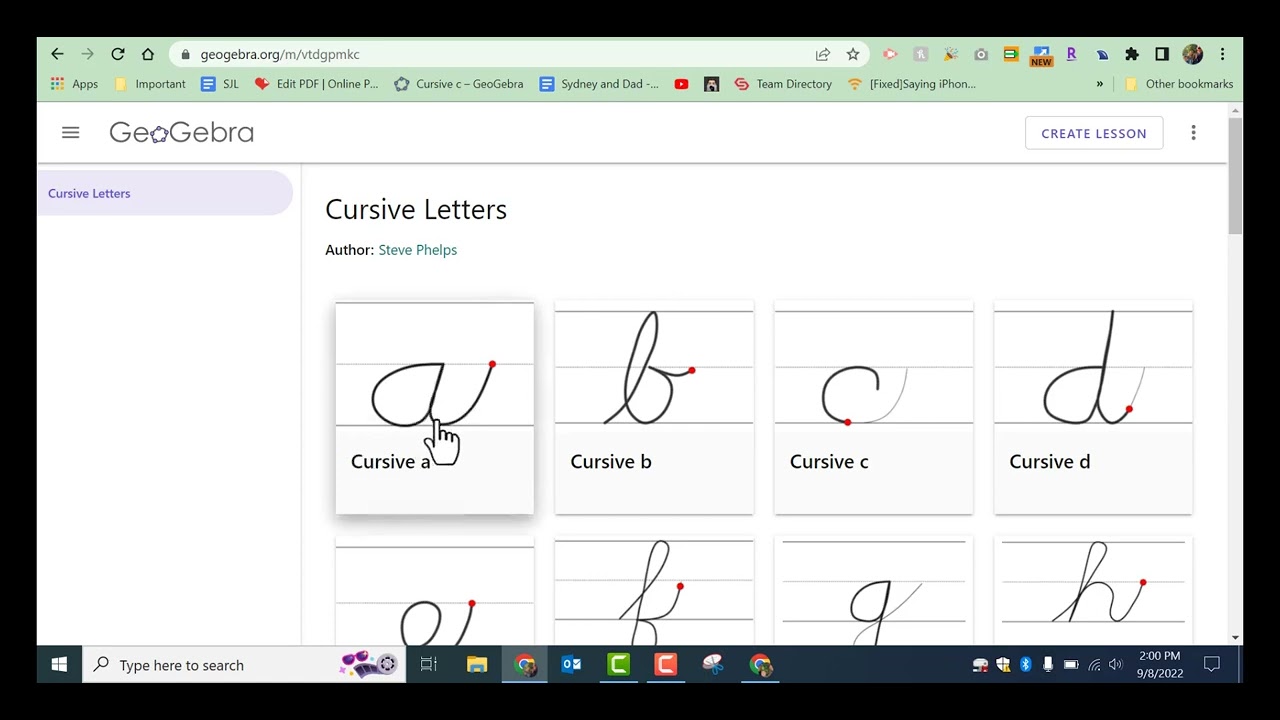Open GeoGebra page options three-dot menu

tap(1193, 133)
